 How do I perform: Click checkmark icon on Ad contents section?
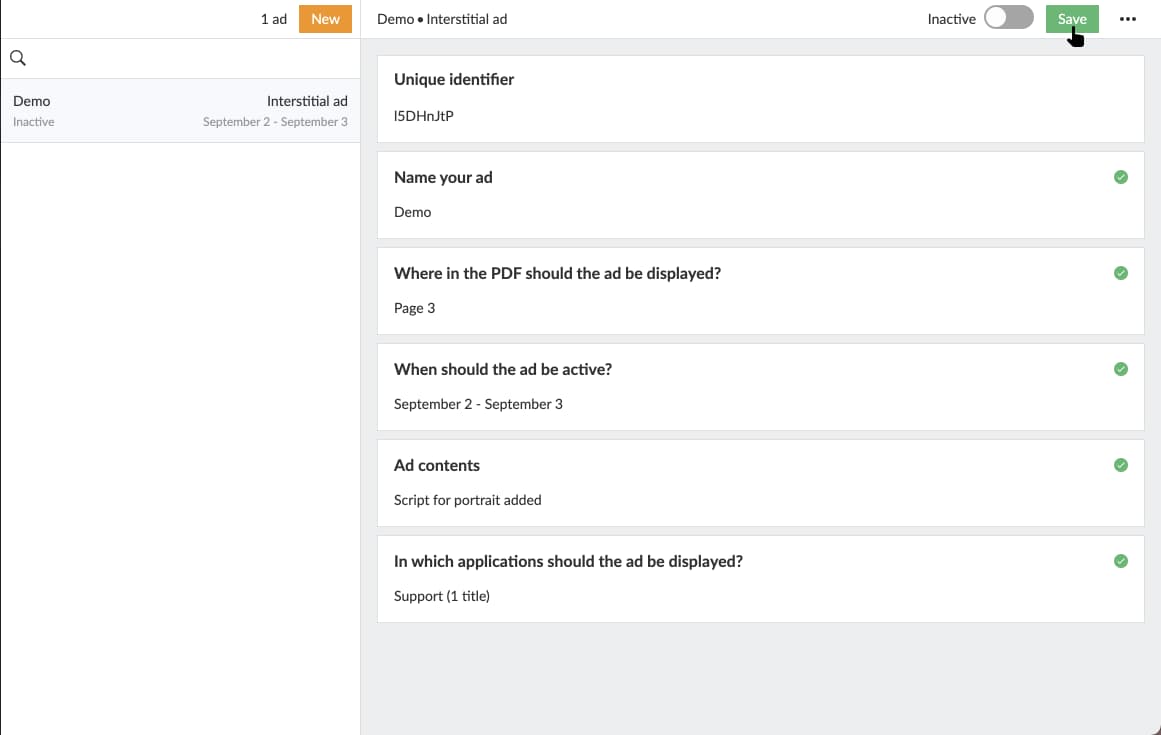point(1120,465)
